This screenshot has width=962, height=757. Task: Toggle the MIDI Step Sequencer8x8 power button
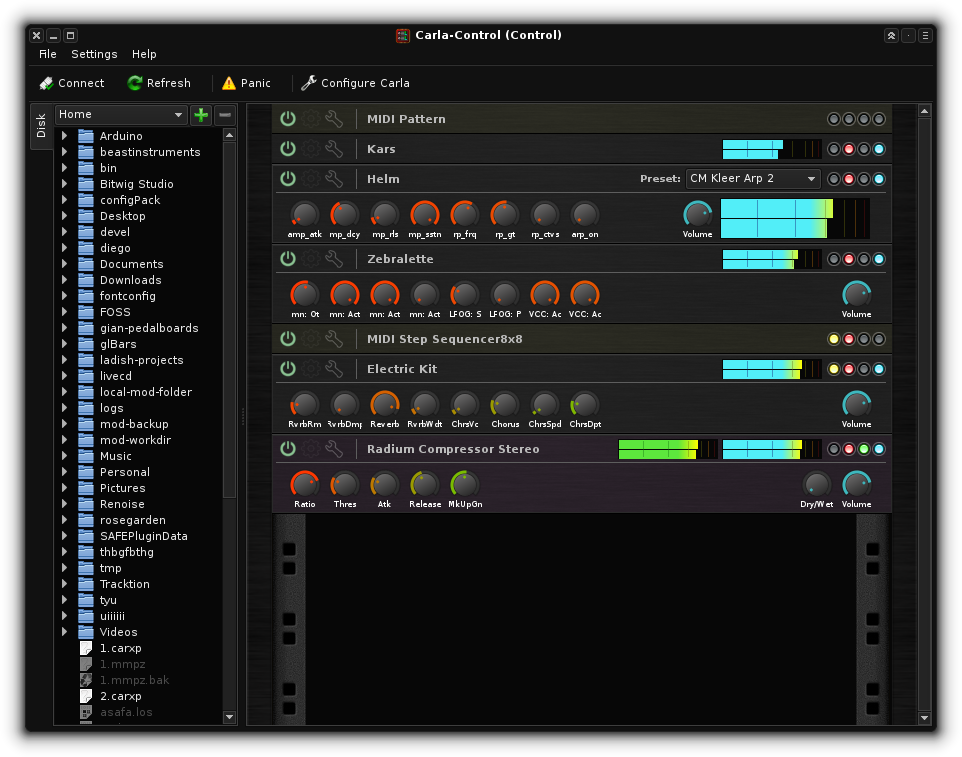pyautogui.click(x=288, y=339)
